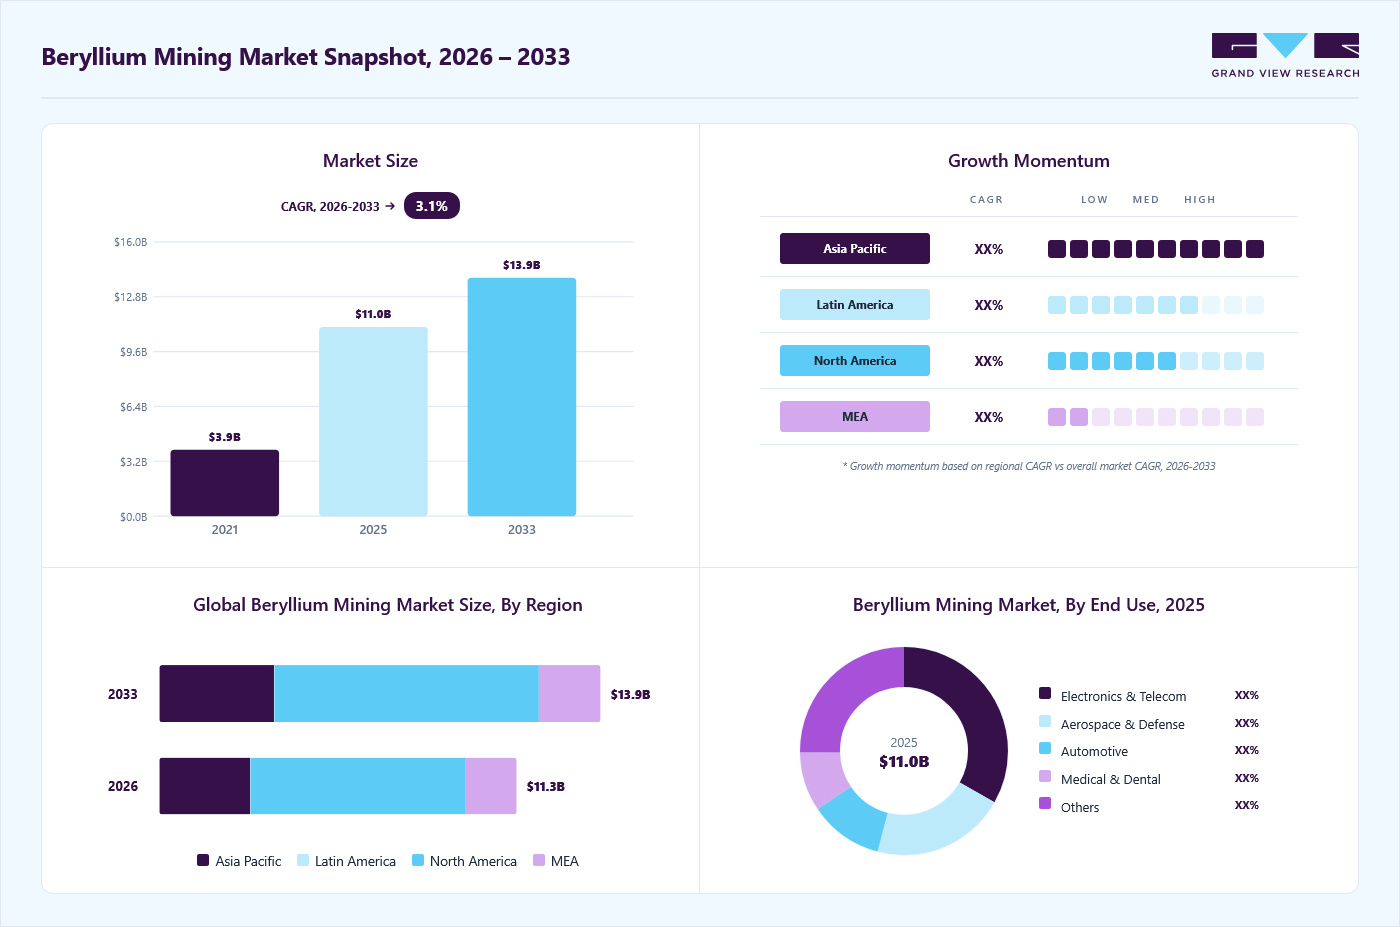Click the XX% CAGR value for Latin America
This screenshot has height=927, width=1400.
click(989, 305)
